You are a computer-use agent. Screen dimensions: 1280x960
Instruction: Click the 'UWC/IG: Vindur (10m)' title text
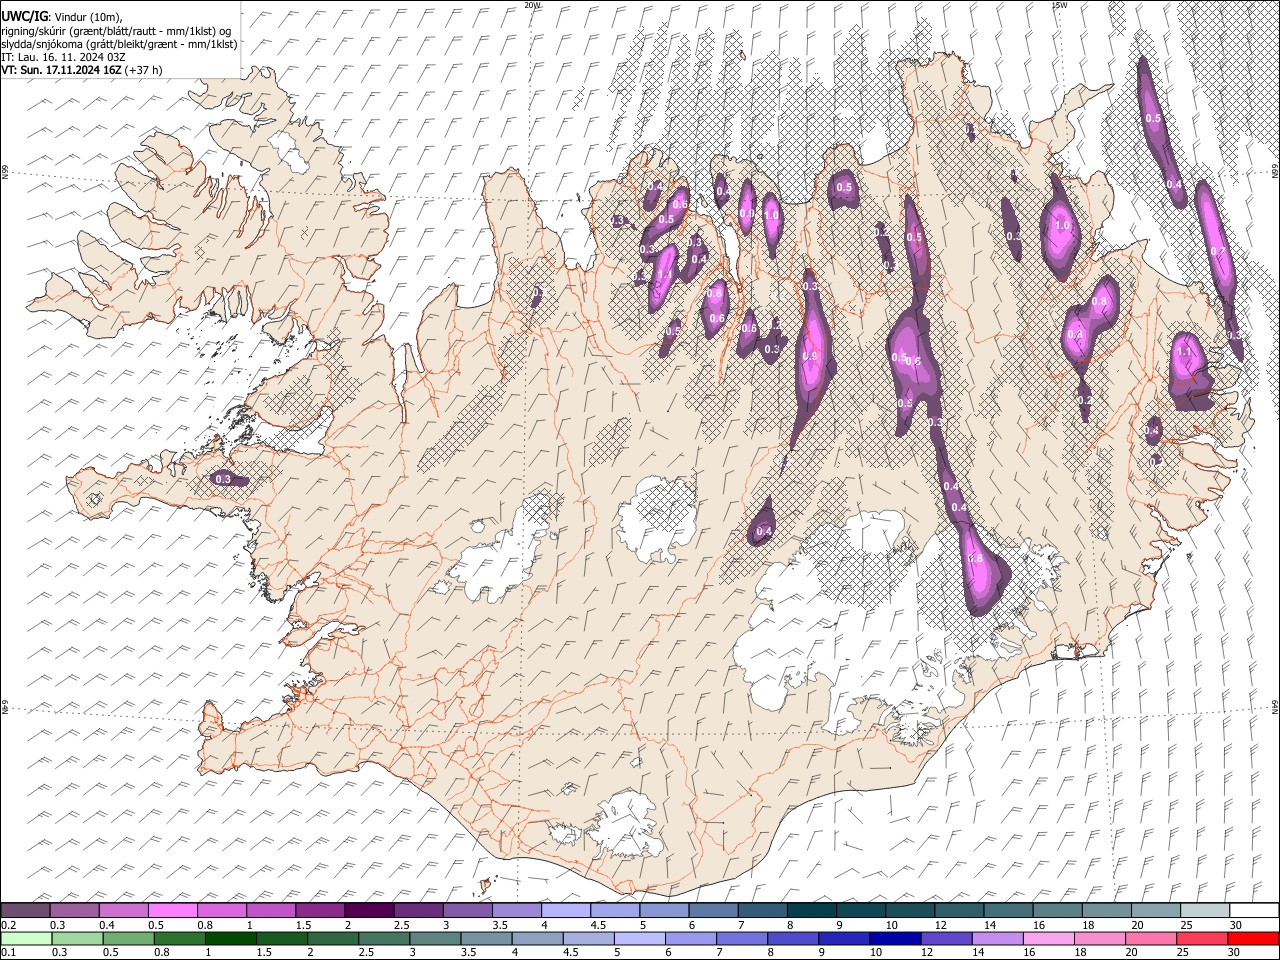pos(62,17)
